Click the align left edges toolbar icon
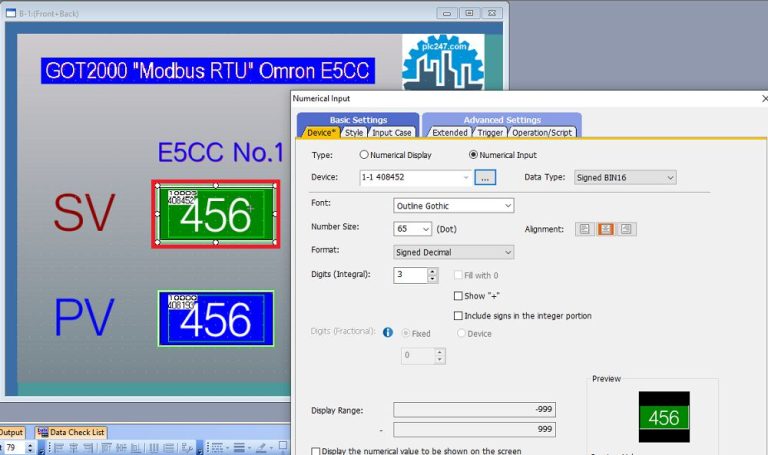 pyautogui.click(x=59, y=448)
